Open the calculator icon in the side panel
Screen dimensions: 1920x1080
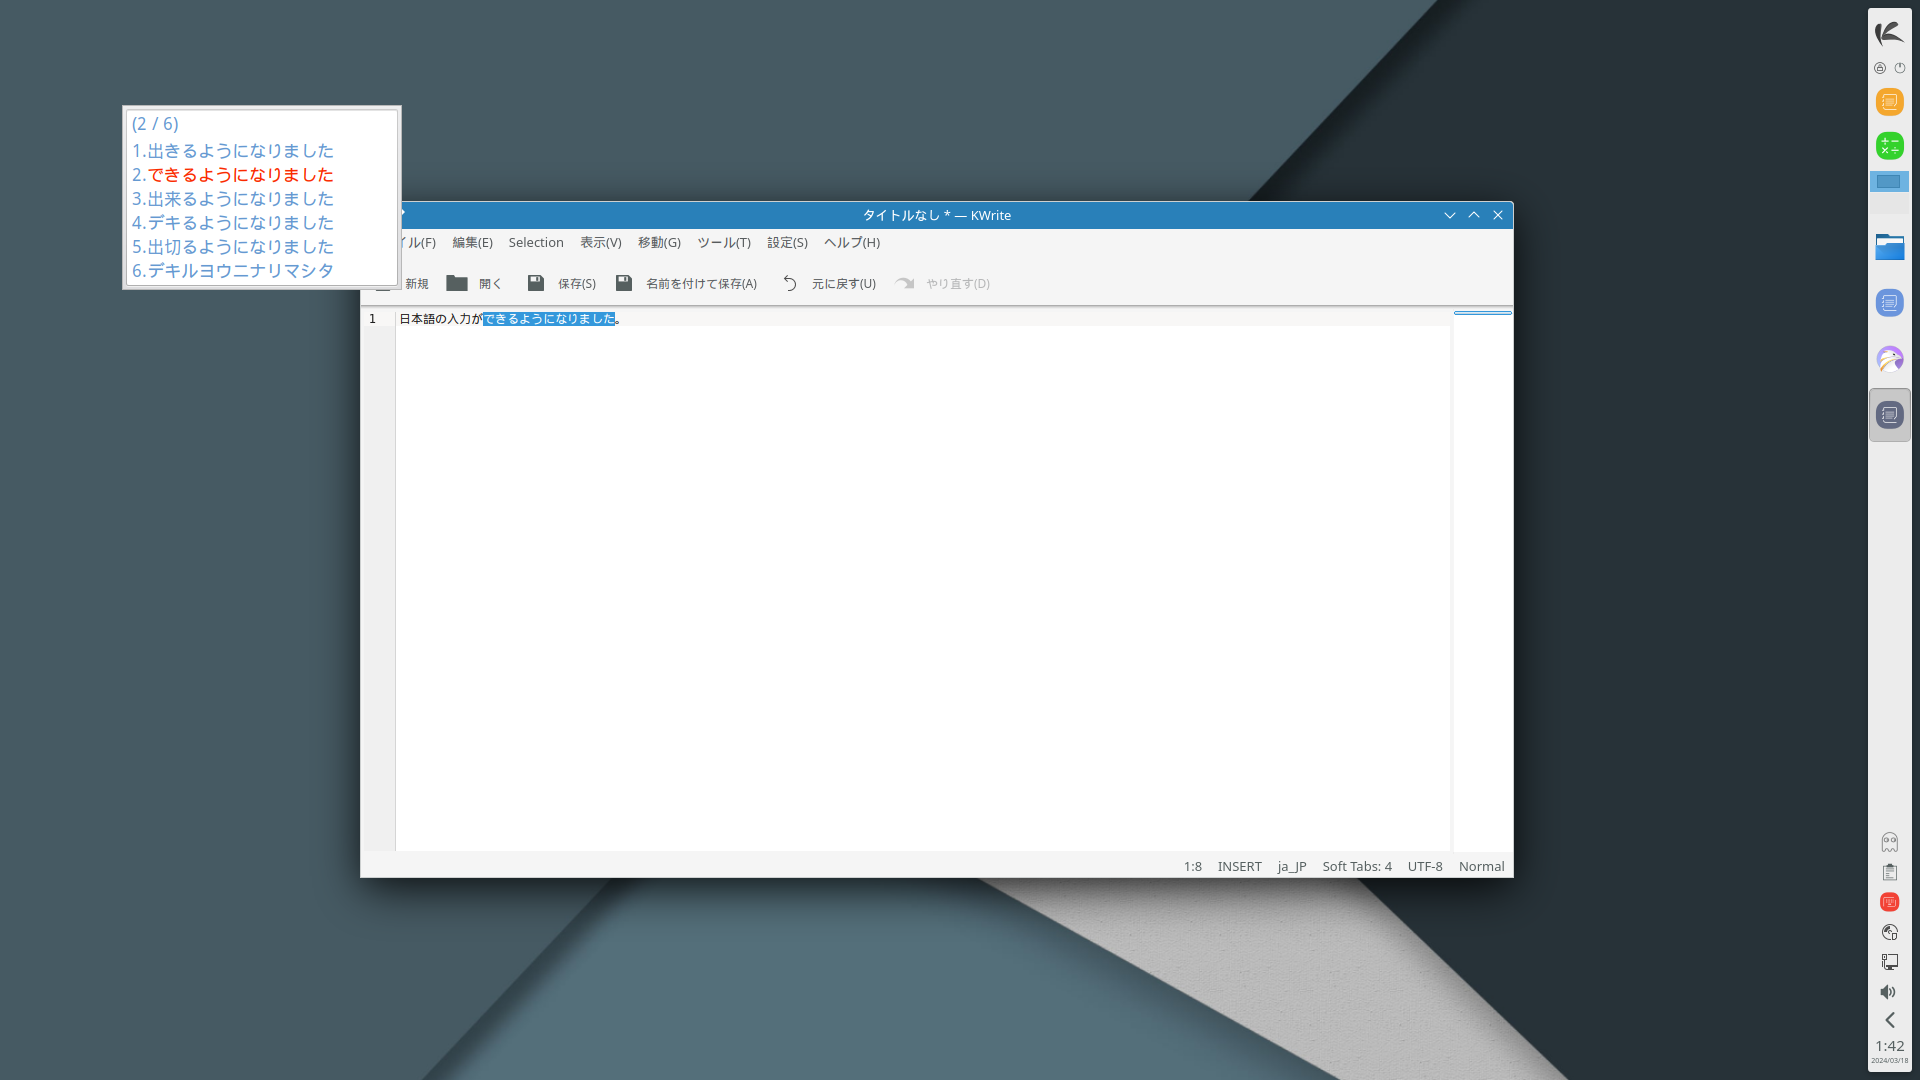pyautogui.click(x=1889, y=146)
